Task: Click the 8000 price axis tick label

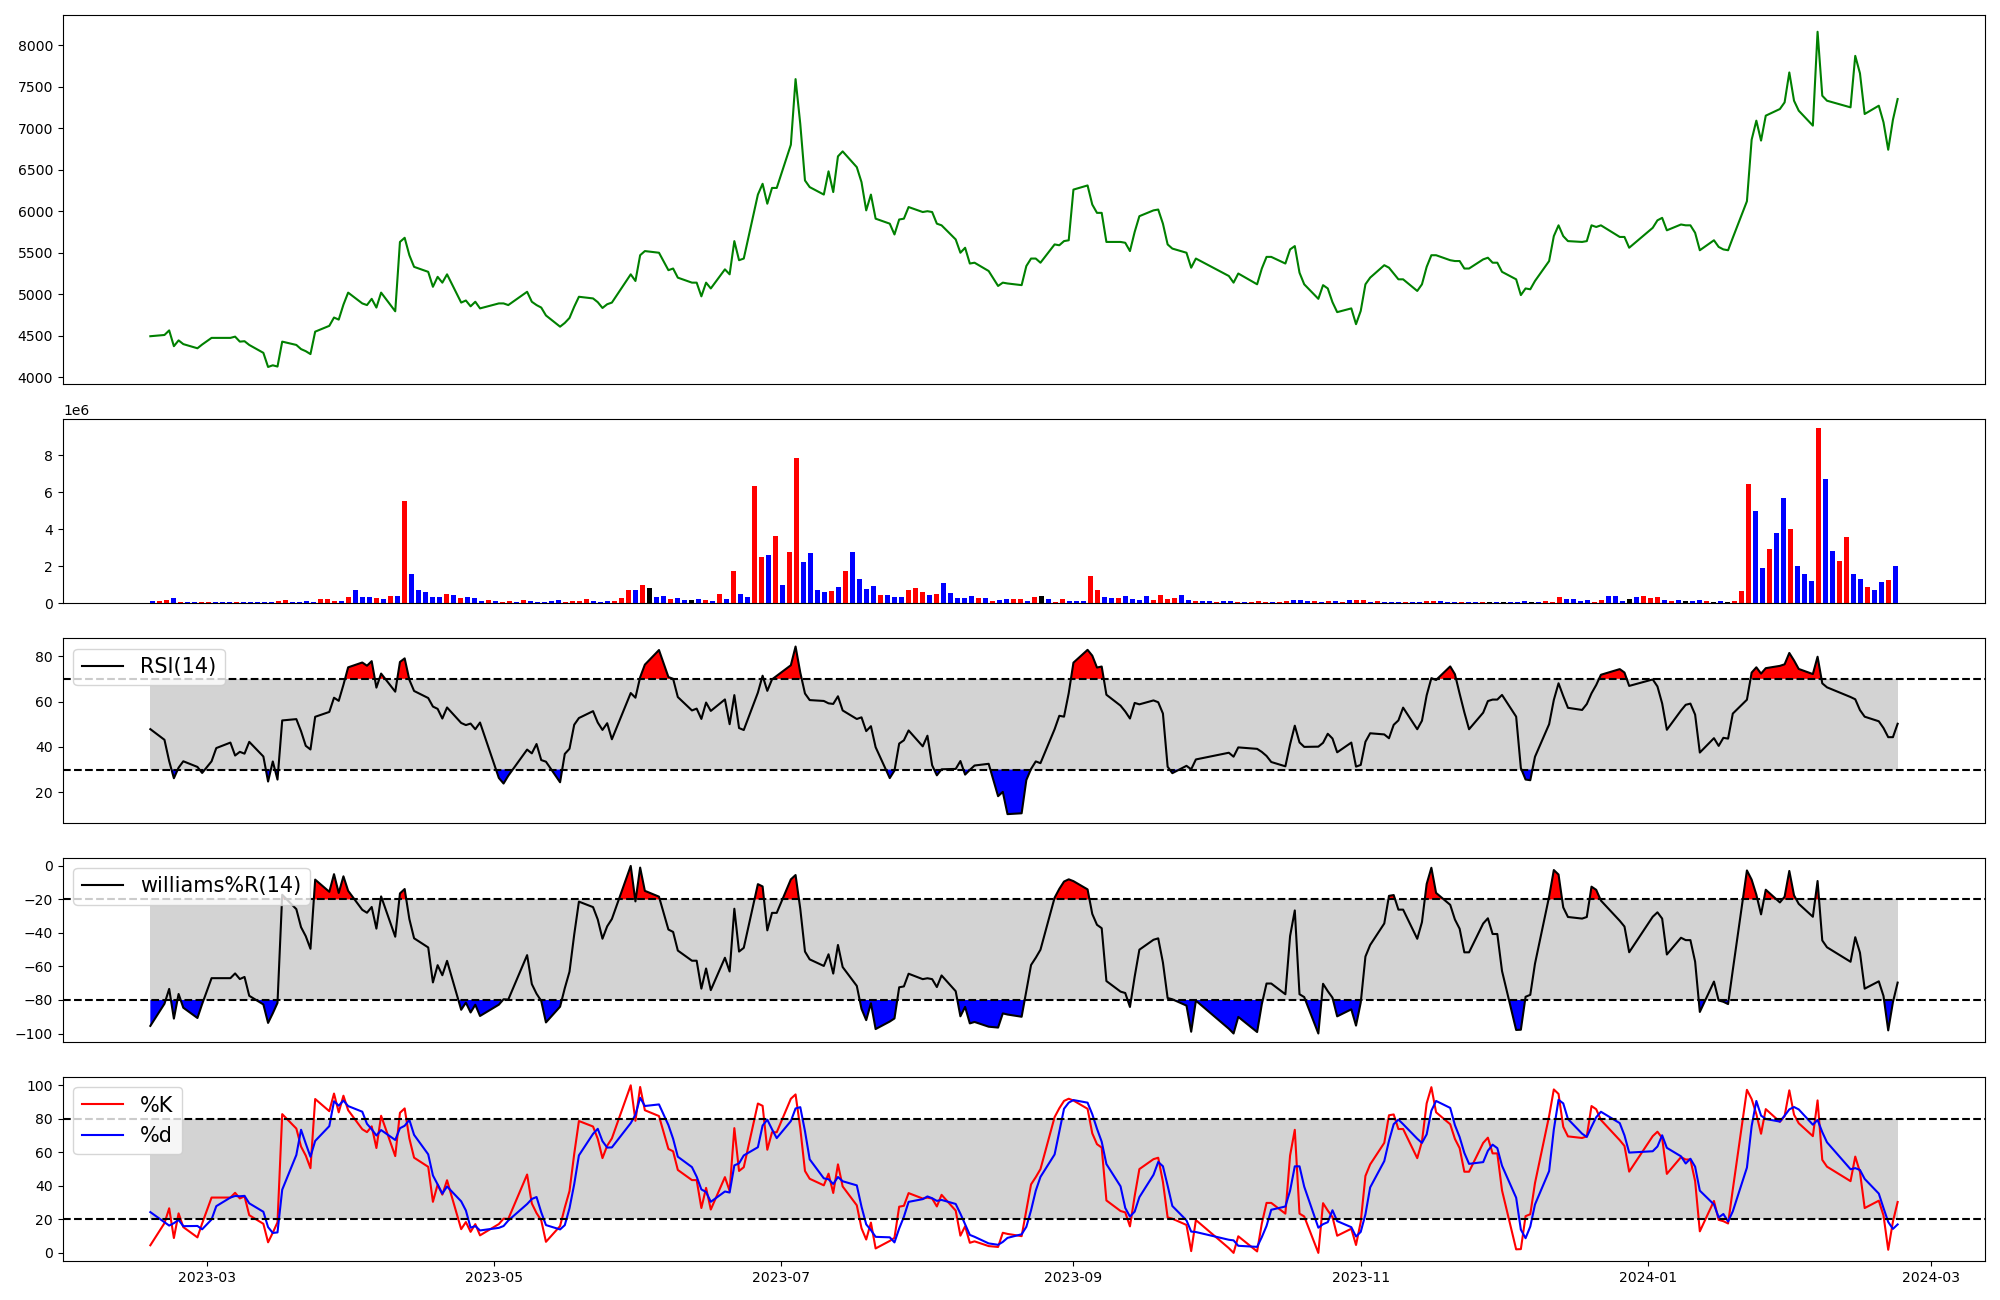Action: click(35, 46)
